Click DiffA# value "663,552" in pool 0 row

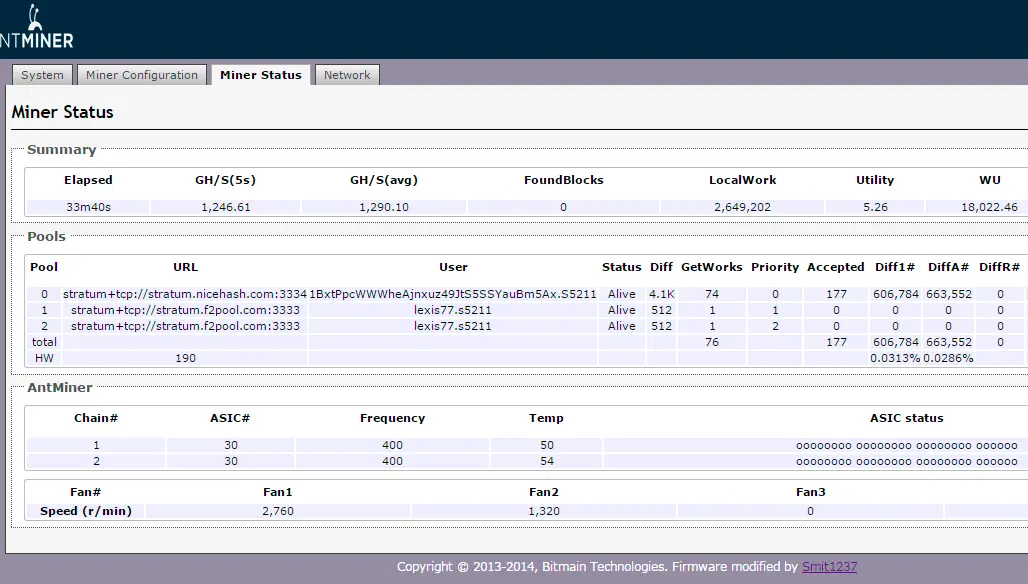(949, 294)
